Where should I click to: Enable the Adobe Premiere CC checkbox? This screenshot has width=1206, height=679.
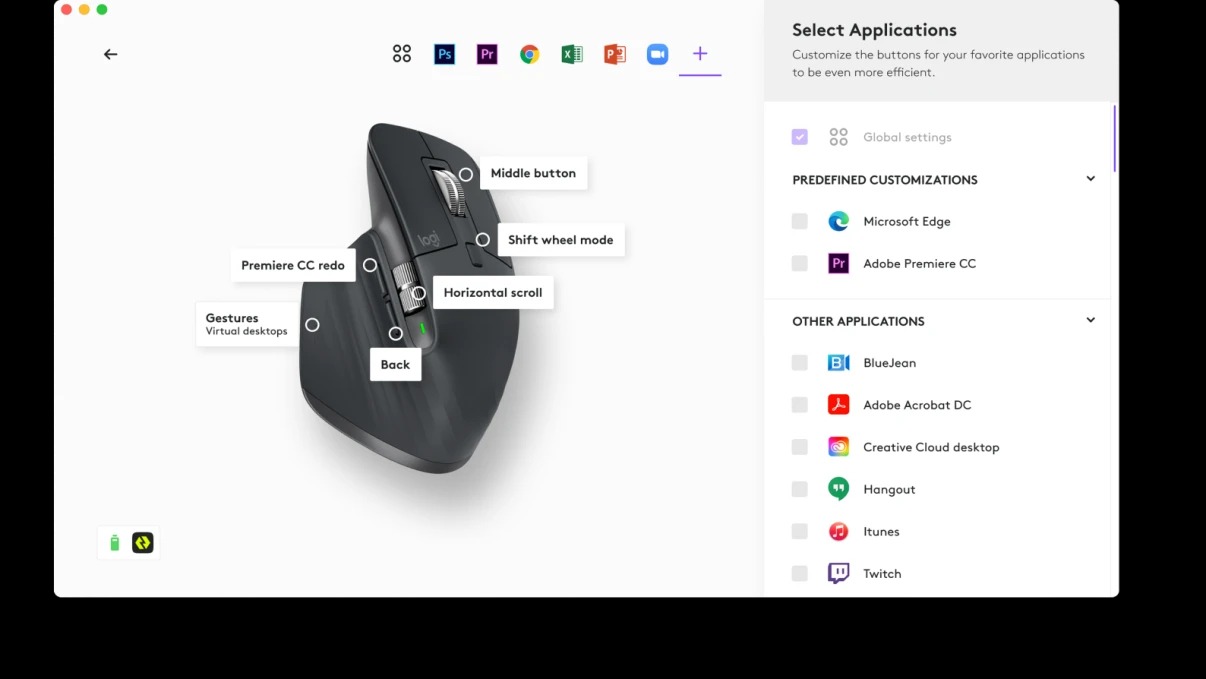click(800, 263)
